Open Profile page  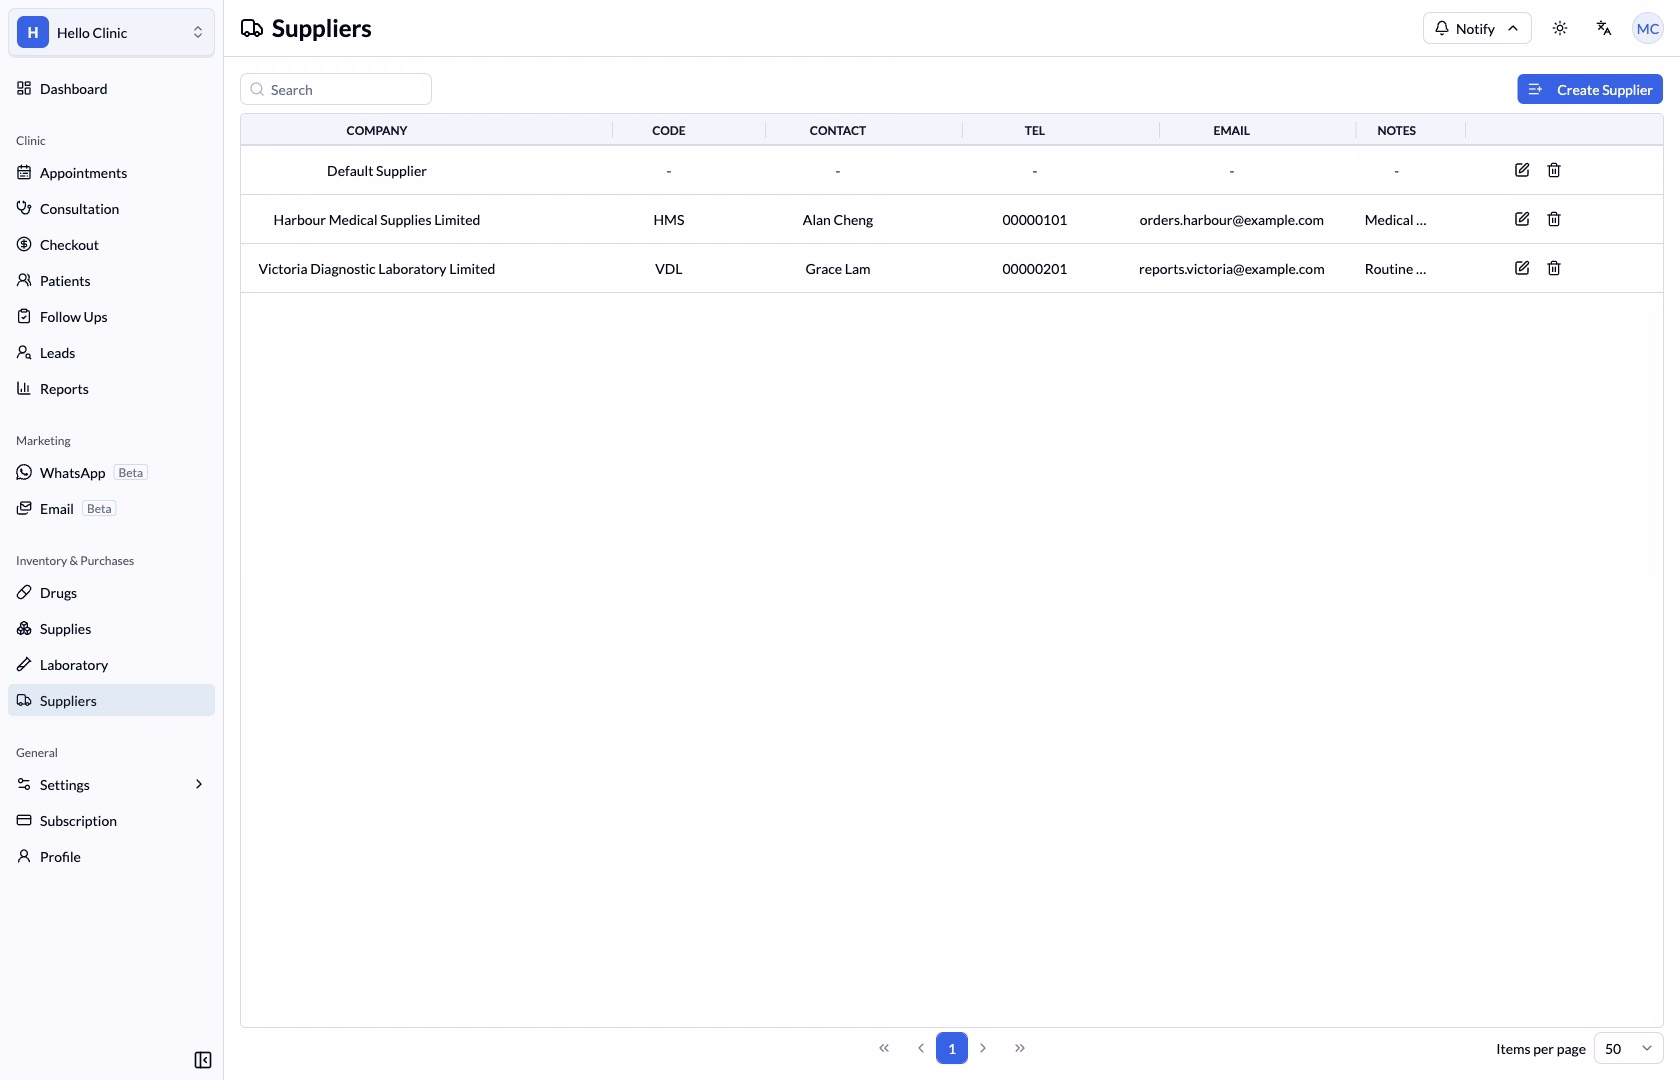point(111,857)
